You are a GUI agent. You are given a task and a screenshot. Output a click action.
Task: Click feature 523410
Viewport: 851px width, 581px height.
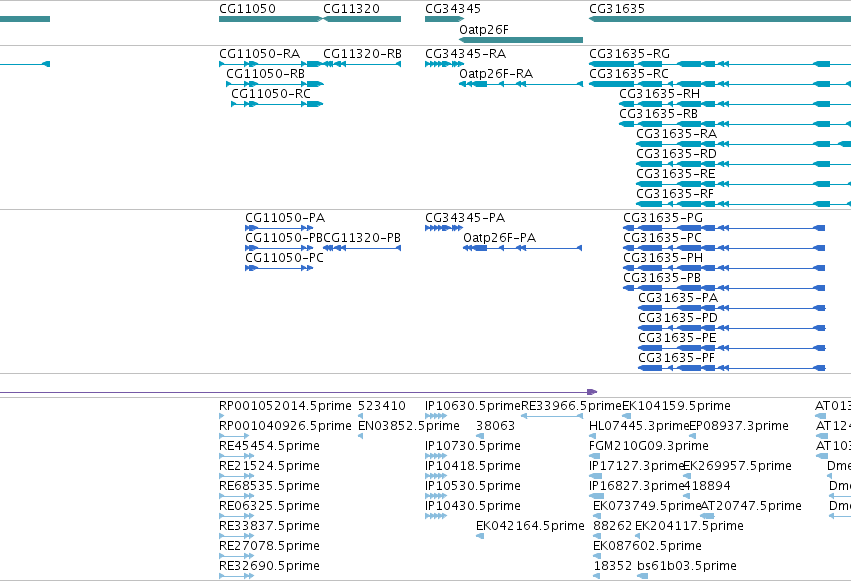click(382, 406)
